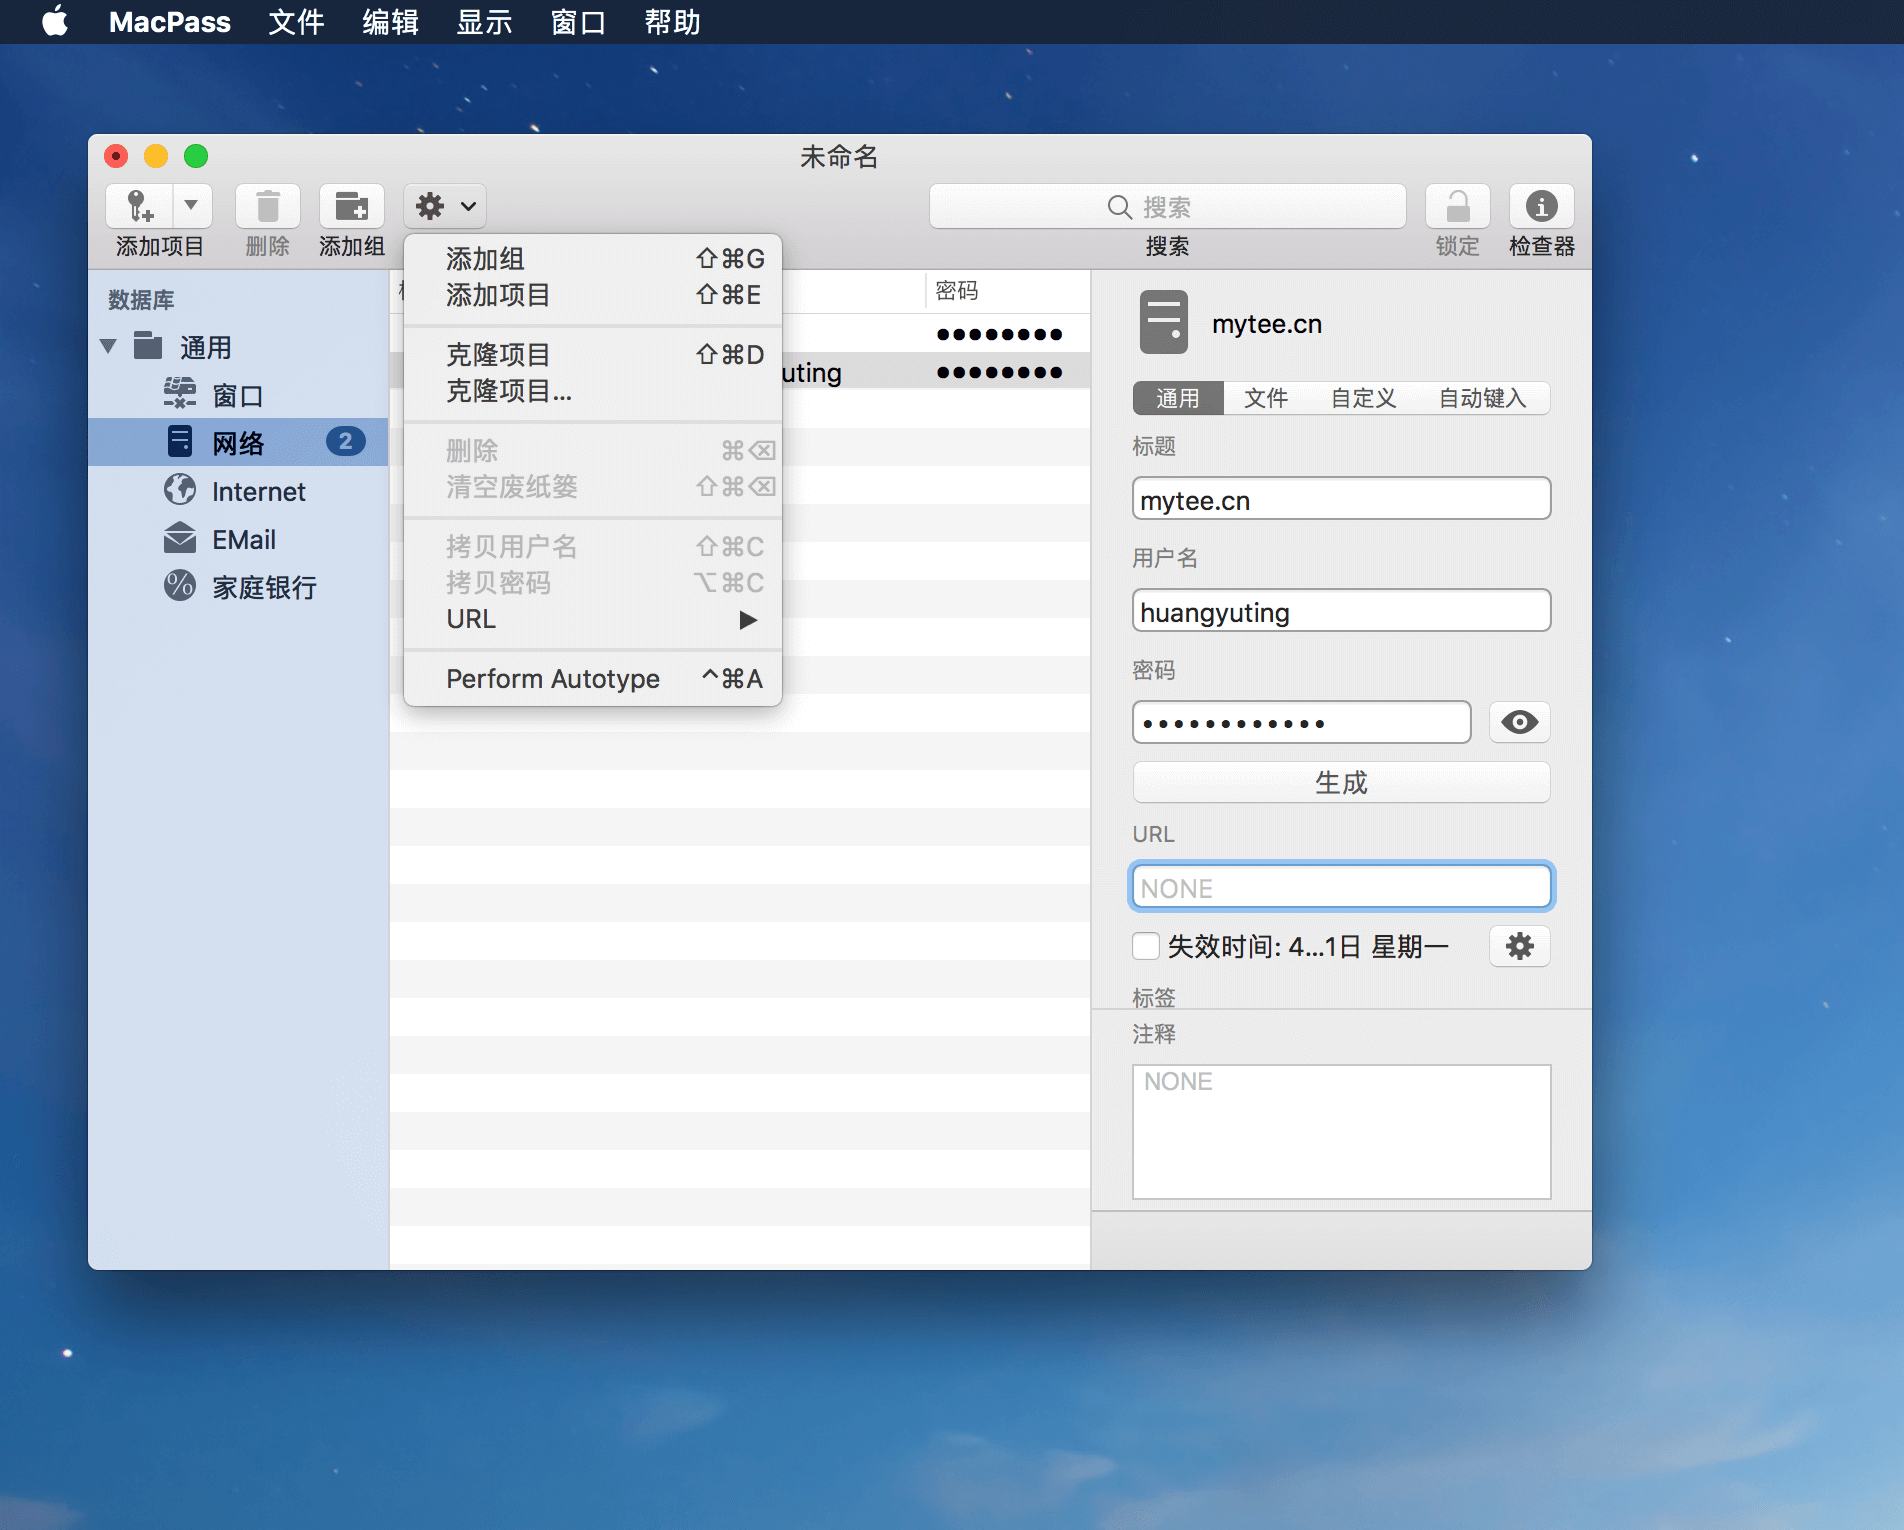Click the URL input field
The width and height of the screenshot is (1904, 1530).
pos(1341,887)
